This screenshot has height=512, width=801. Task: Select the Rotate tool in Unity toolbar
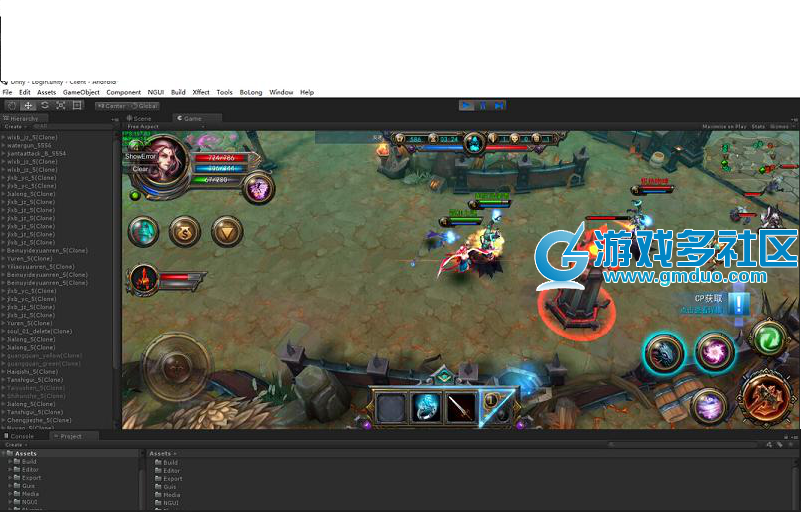(44, 106)
